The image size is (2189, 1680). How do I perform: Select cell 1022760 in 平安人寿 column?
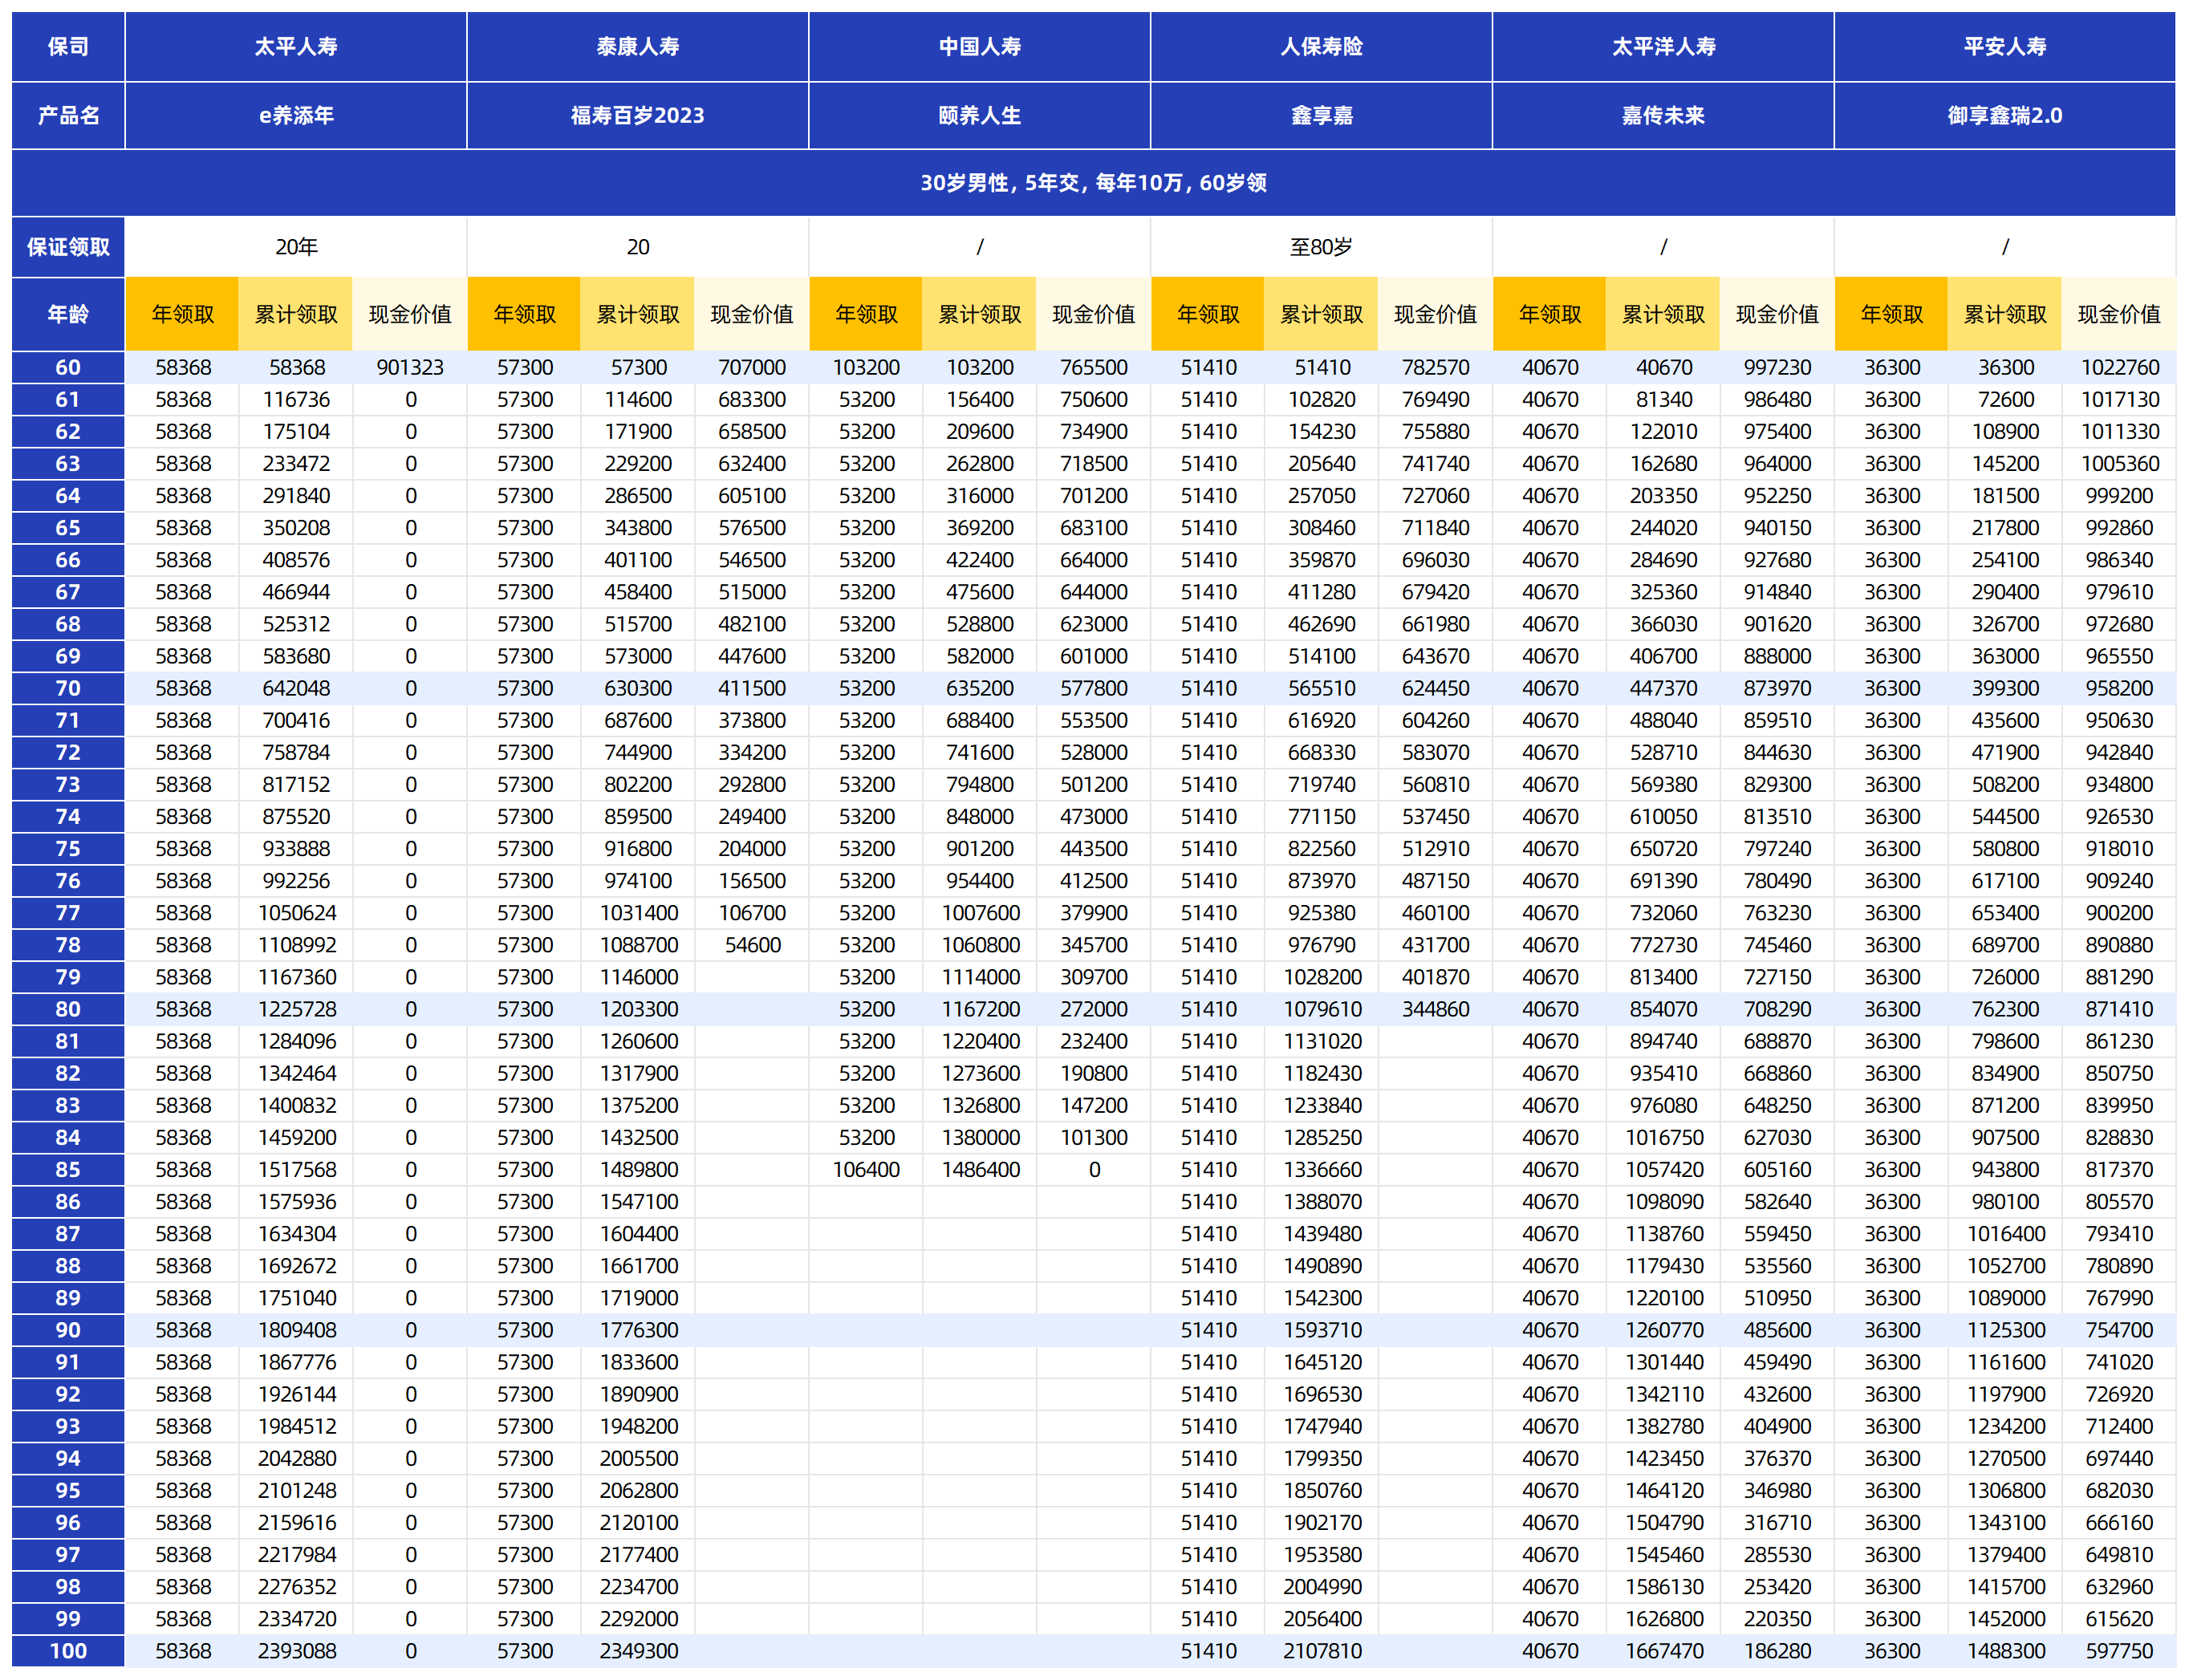(2119, 367)
